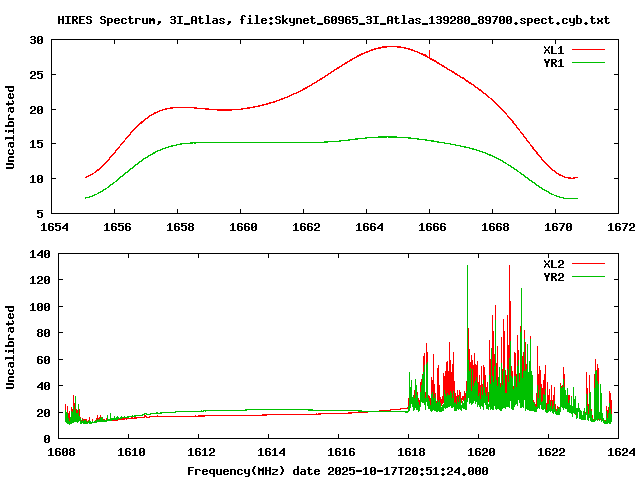Click the green YR2 legend line sample
640x480 pixels.
point(589,276)
